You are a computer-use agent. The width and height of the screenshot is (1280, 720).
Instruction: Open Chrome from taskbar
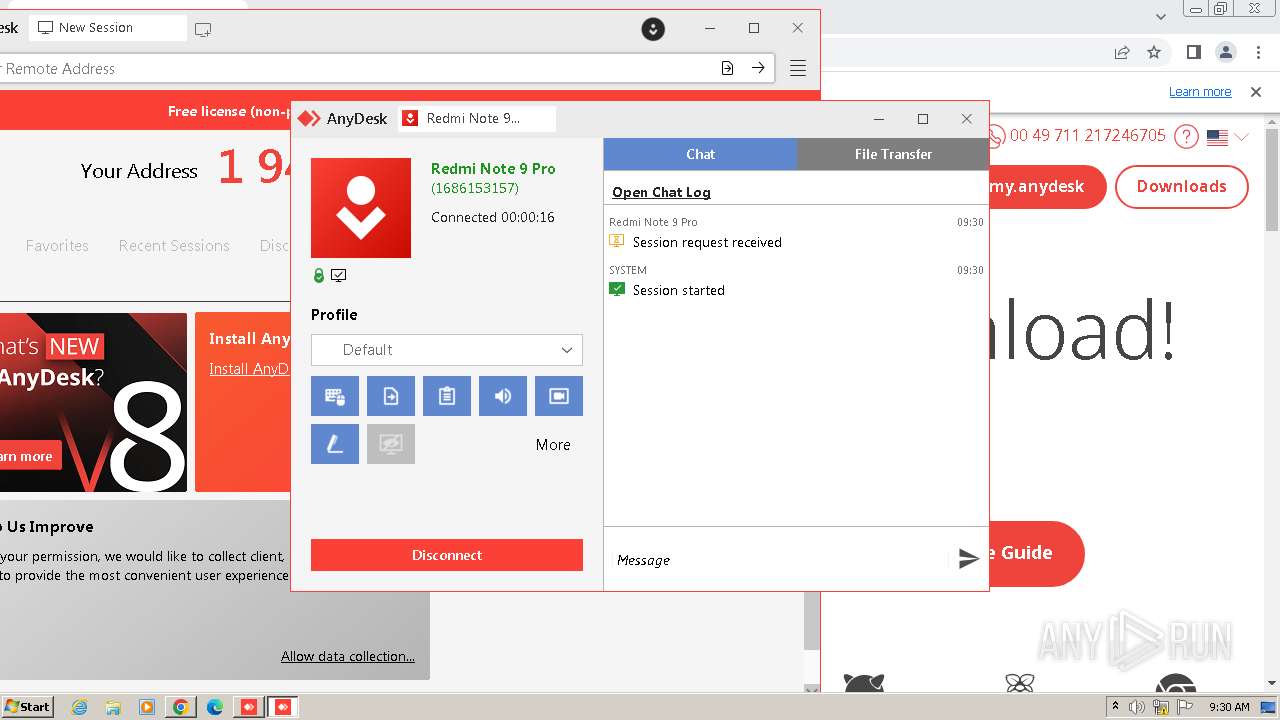181,707
